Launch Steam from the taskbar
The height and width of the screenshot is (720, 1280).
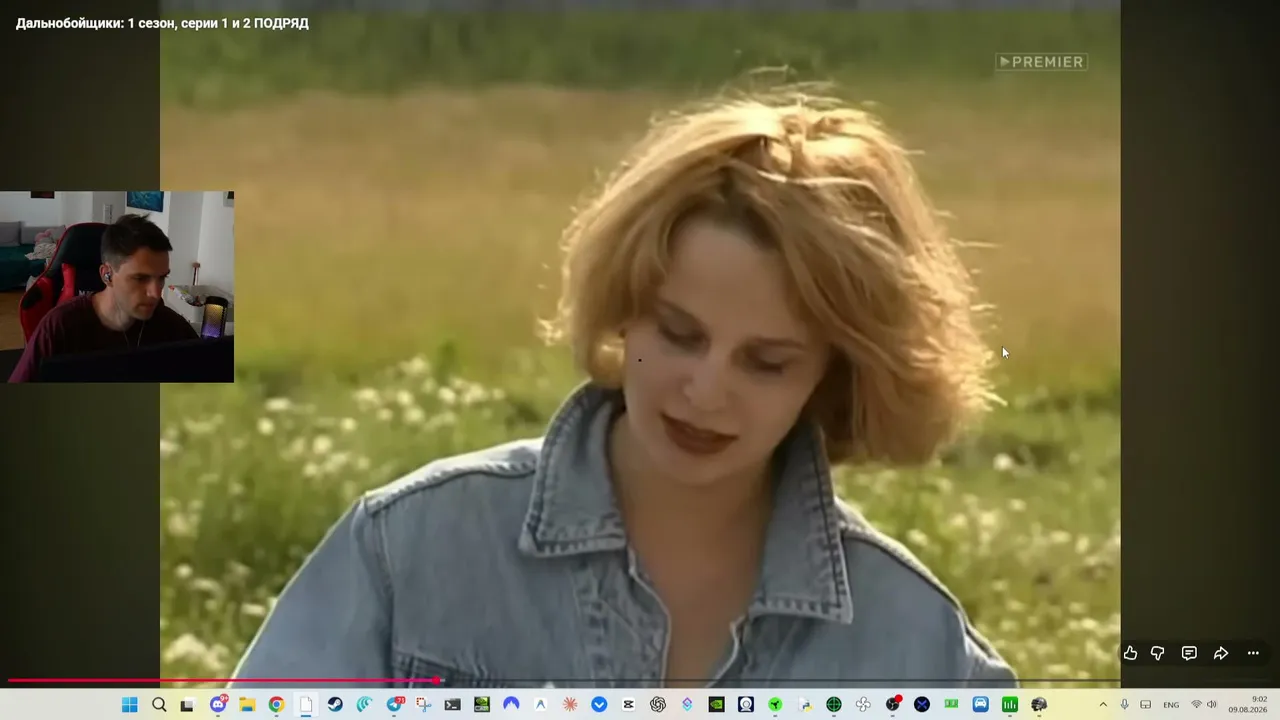tap(335, 705)
